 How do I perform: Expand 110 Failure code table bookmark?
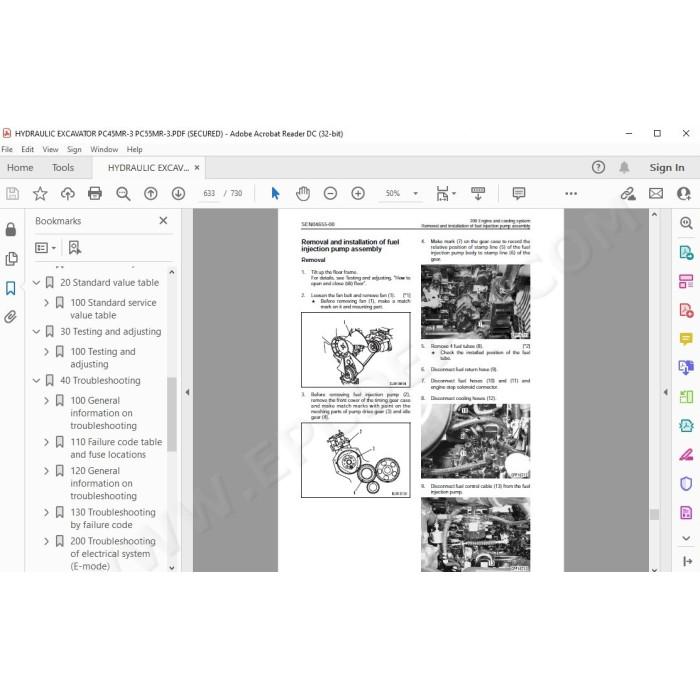(46, 442)
